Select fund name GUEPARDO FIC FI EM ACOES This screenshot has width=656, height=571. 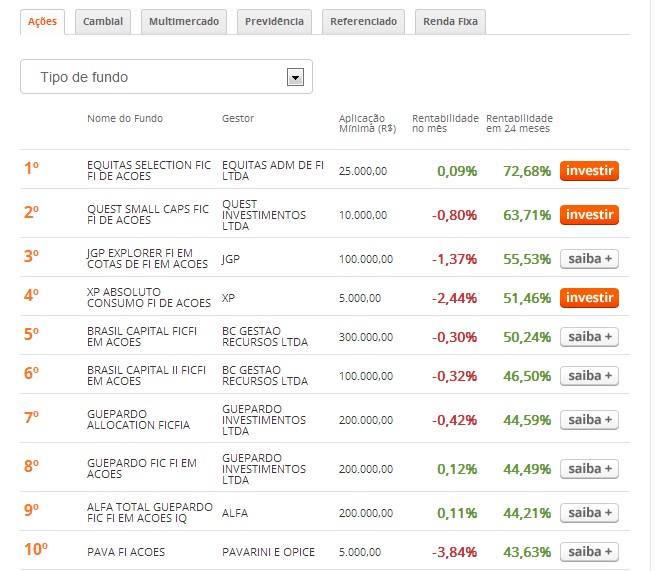click(142, 469)
